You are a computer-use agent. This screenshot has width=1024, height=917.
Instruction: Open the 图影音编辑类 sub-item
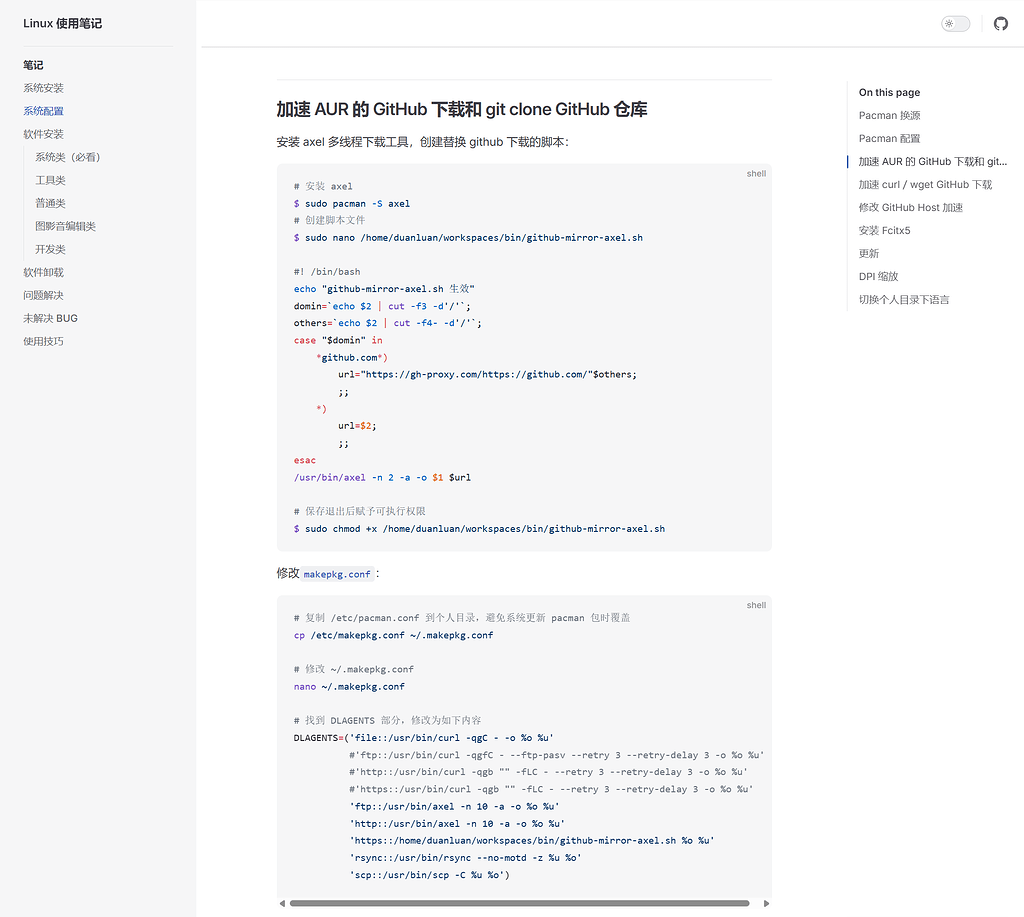click(x=65, y=226)
